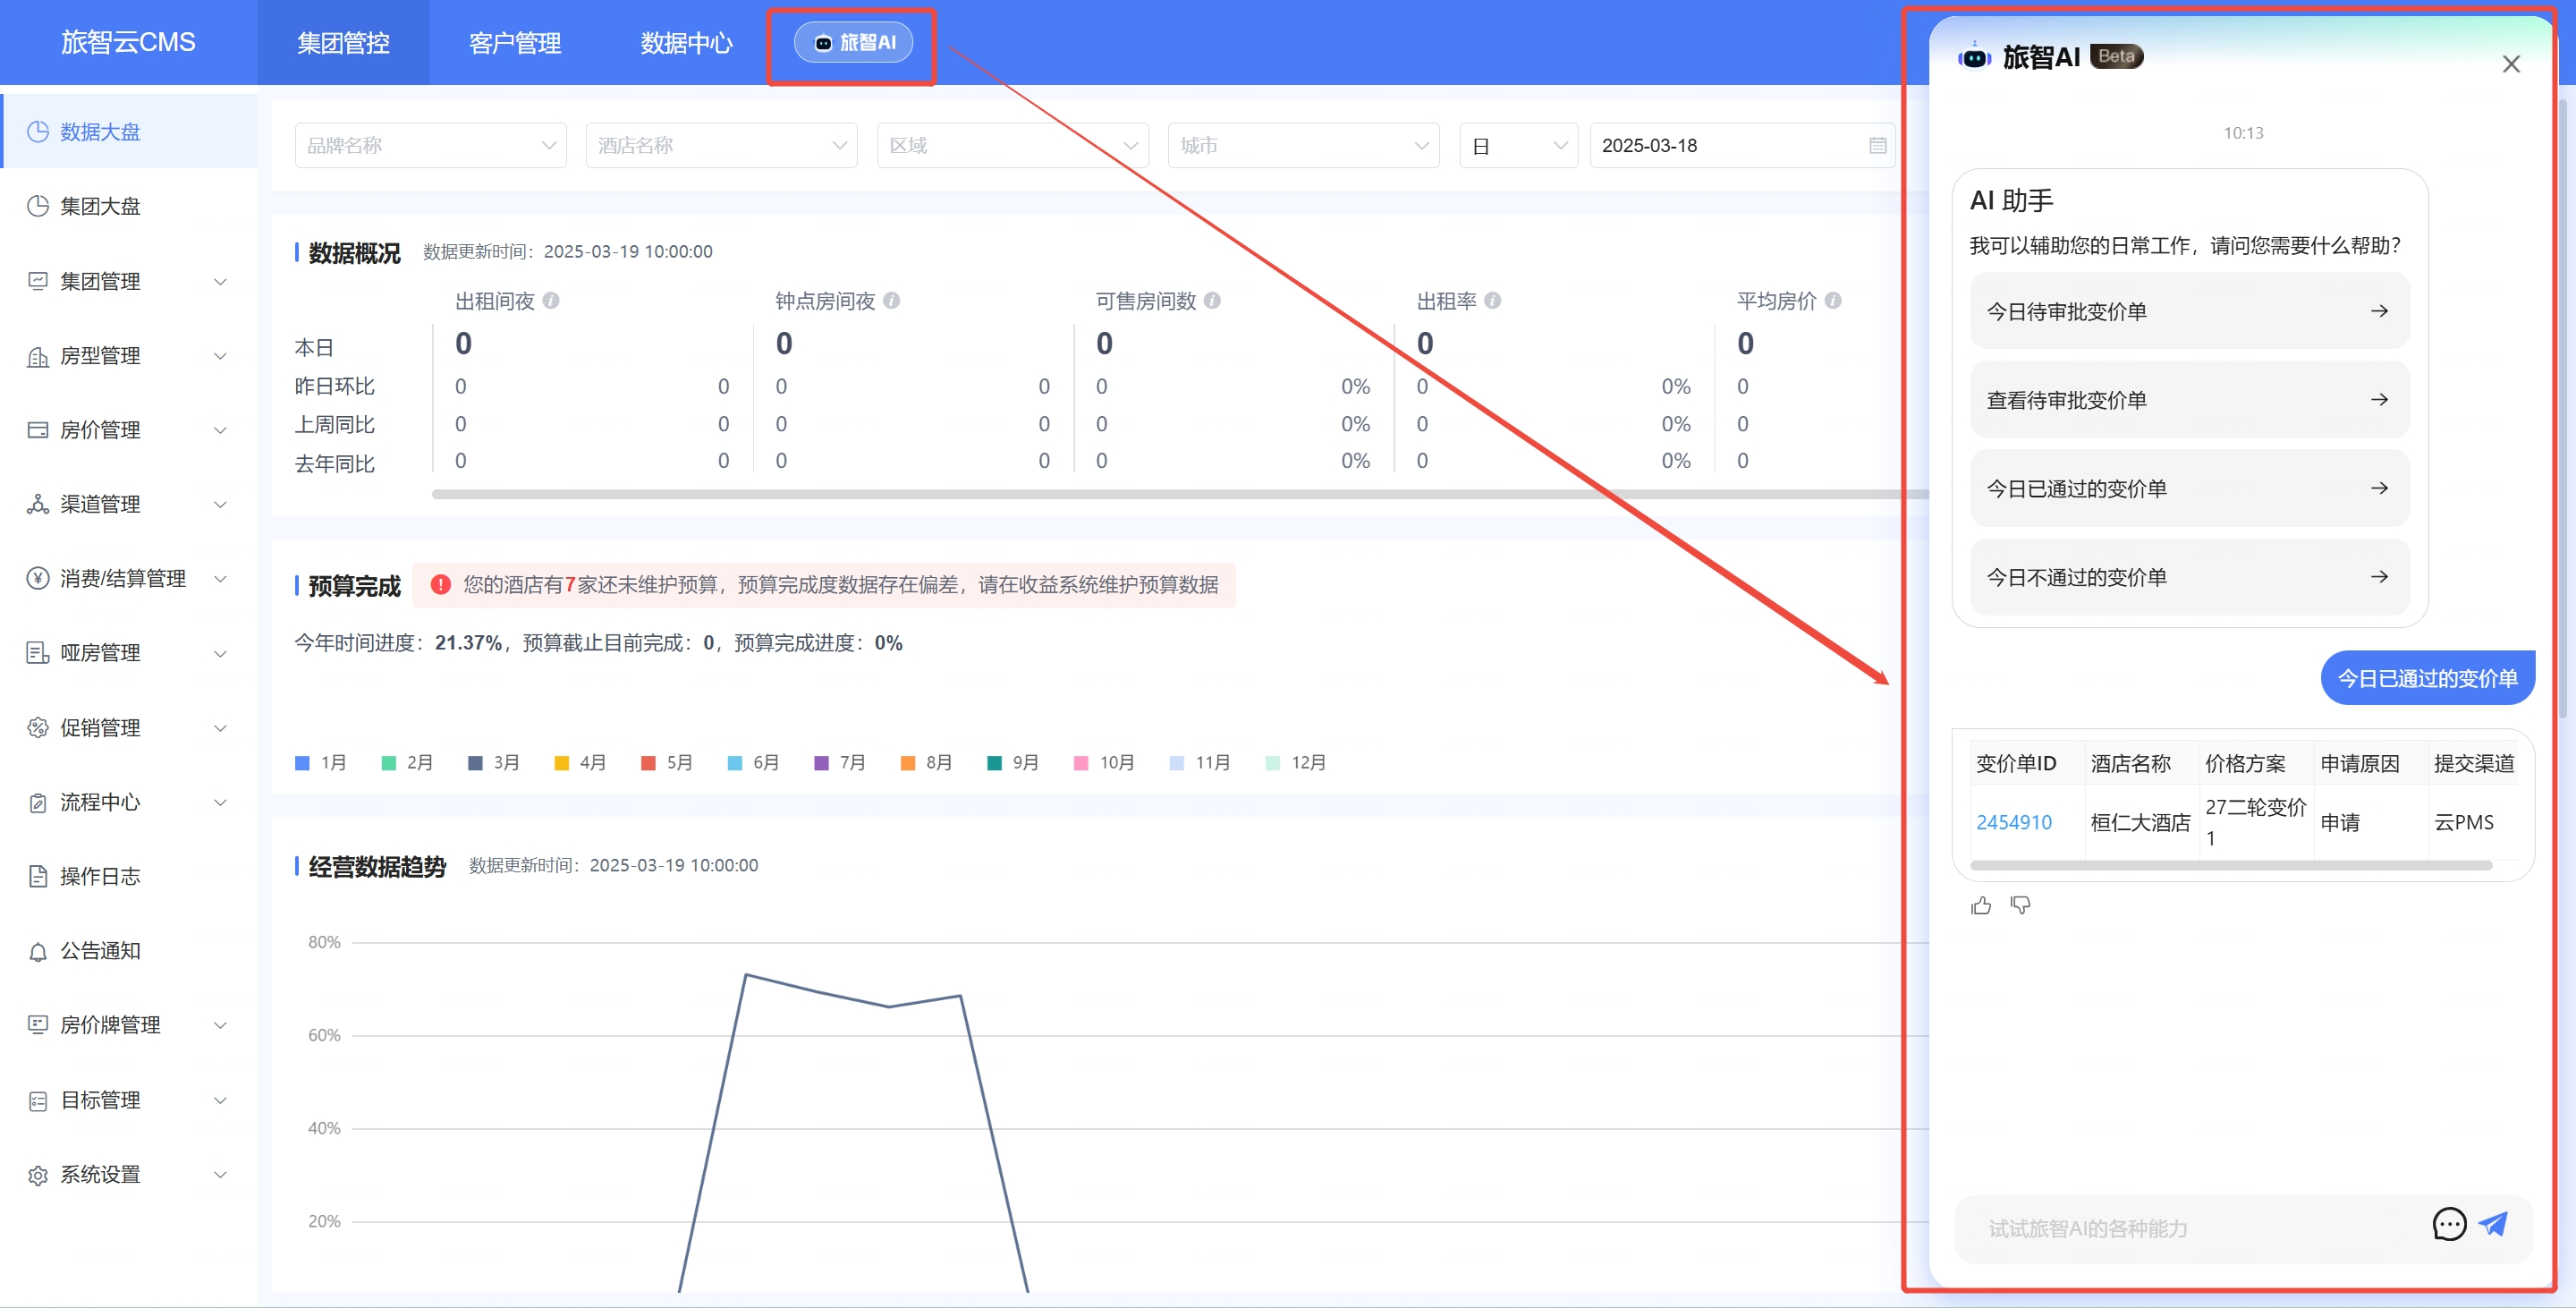Screen dimensions: 2576x1308
Task: Send message with paper plane icon
Action: (2494, 1223)
